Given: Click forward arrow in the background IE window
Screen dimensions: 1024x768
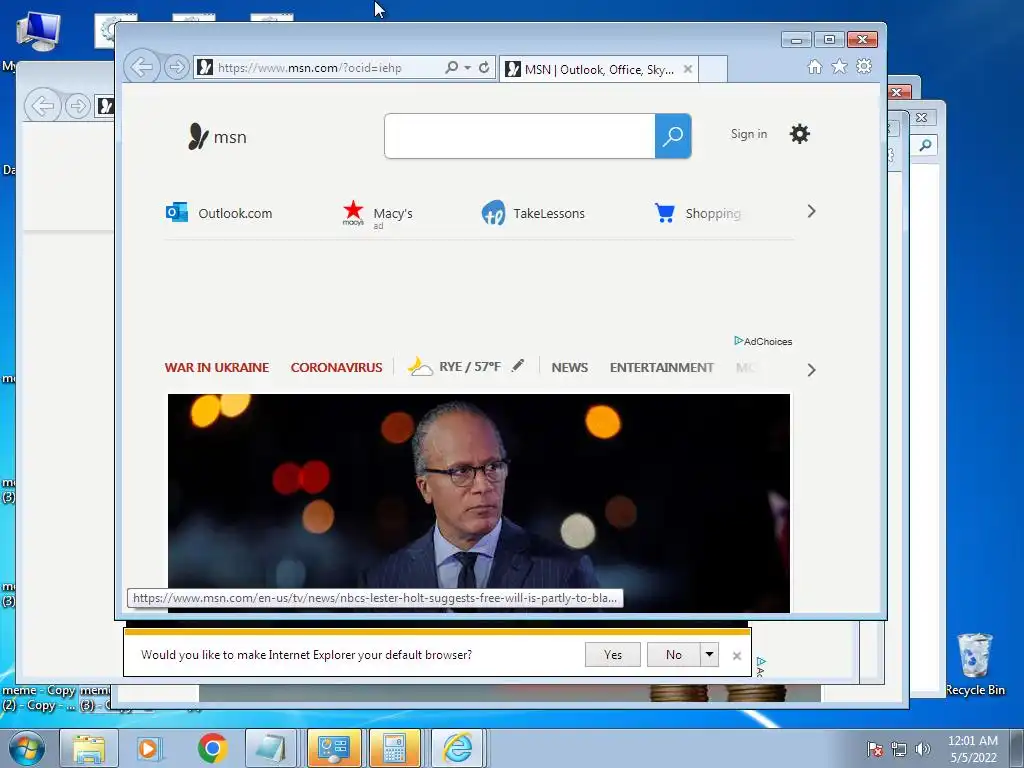Looking at the screenshot, I should 78,106.
